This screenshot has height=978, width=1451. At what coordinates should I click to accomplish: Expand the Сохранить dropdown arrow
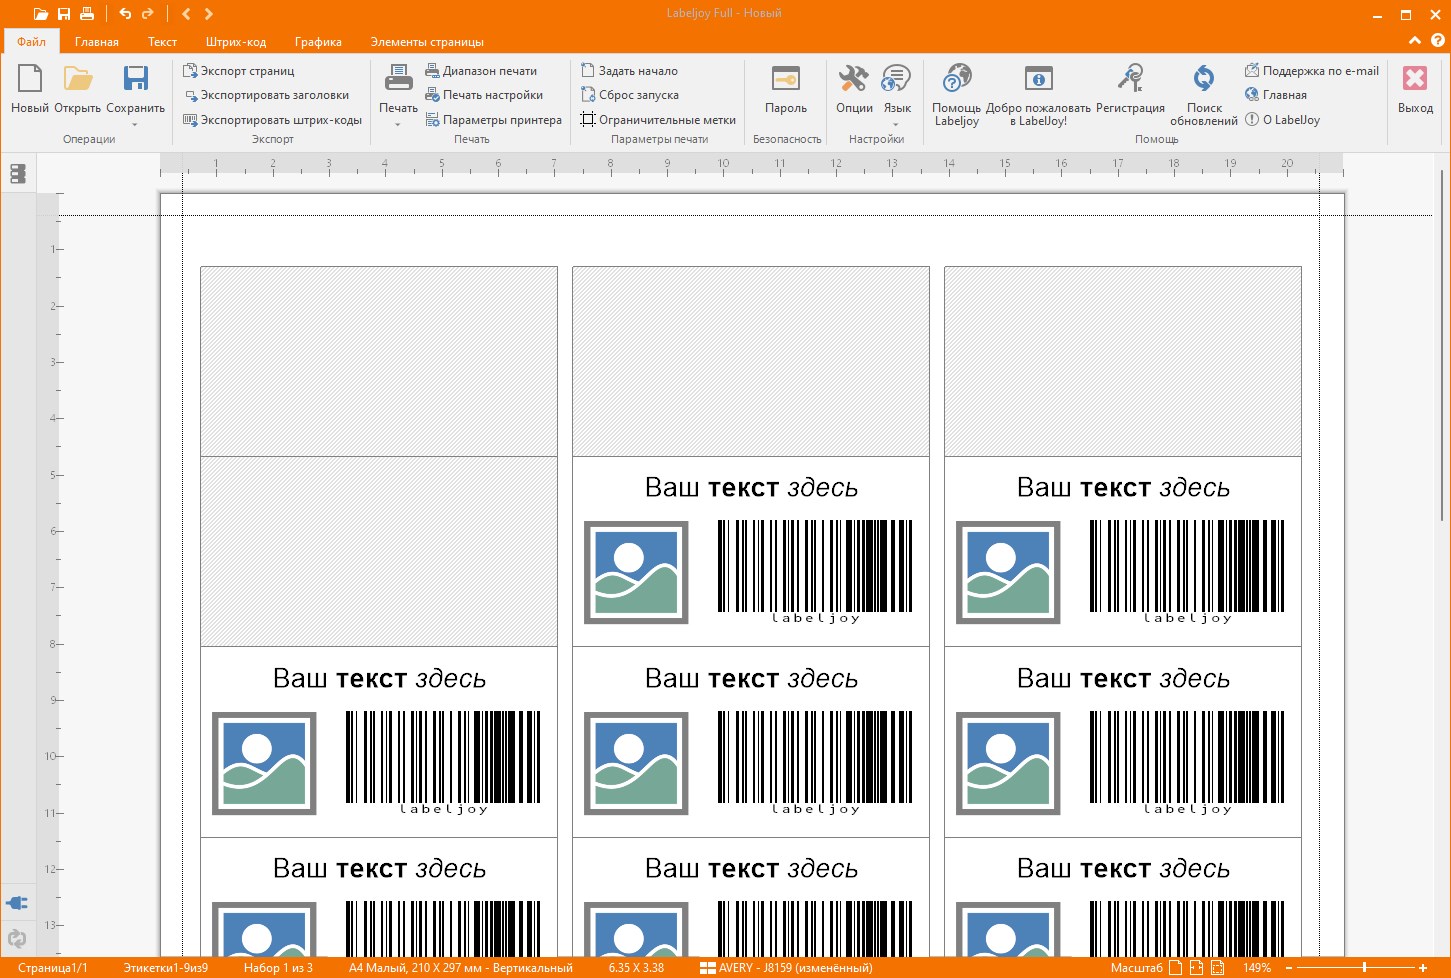click(x=135, y=125)
